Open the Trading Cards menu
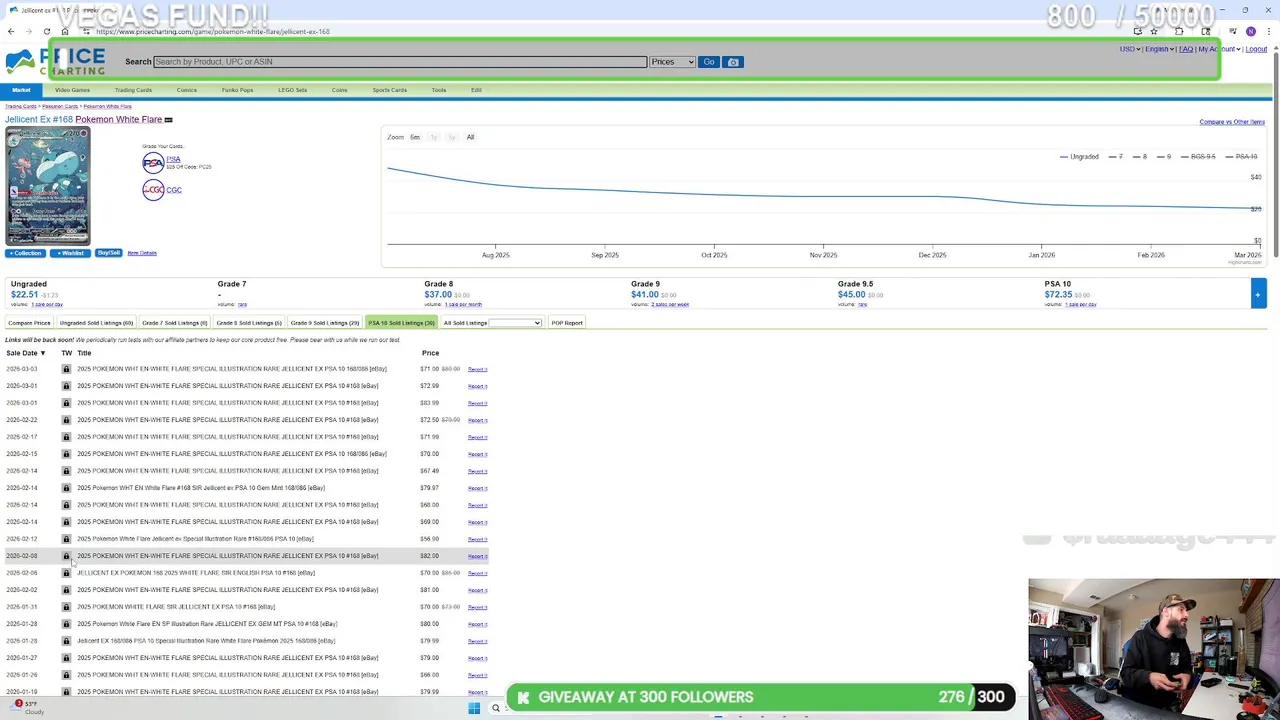Image resolution: width=1280 pixels, height=720 pixels. [x=133, y=90]
